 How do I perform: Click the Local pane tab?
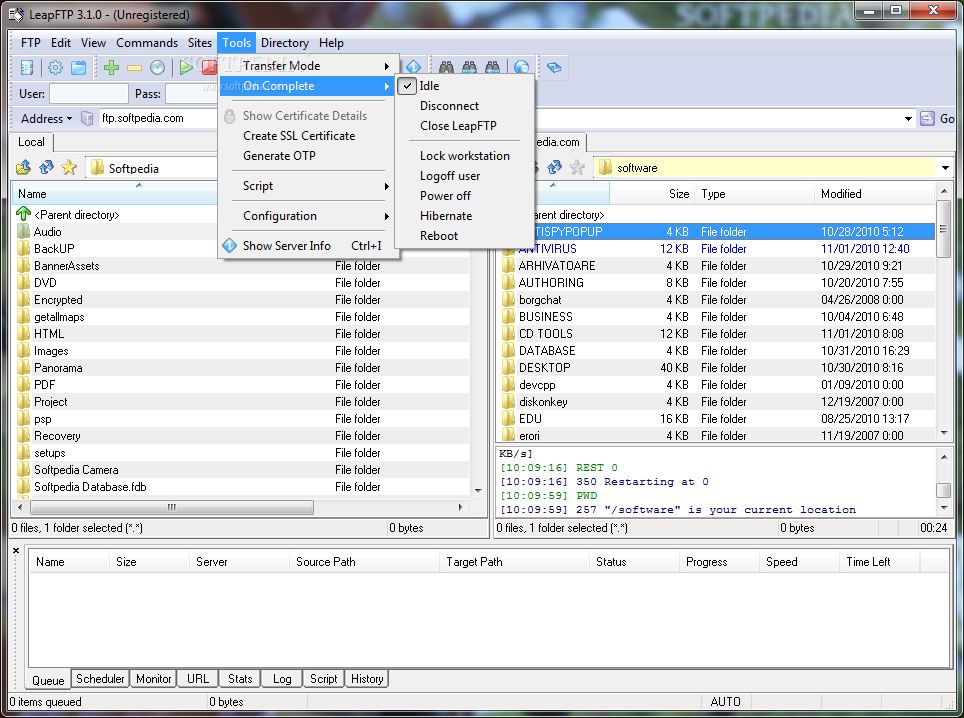(31, 142)
